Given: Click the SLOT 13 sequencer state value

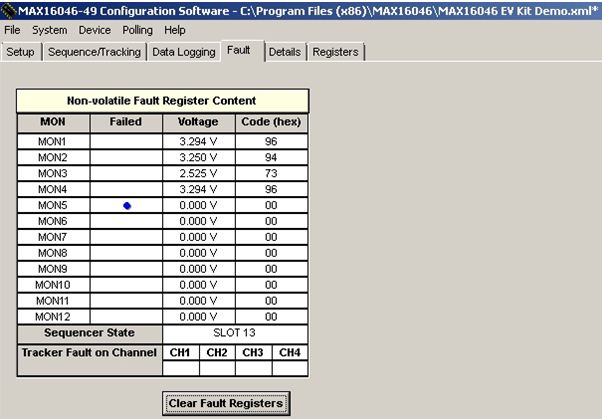Looking at the screenshot, I should (x=235, y=333).
